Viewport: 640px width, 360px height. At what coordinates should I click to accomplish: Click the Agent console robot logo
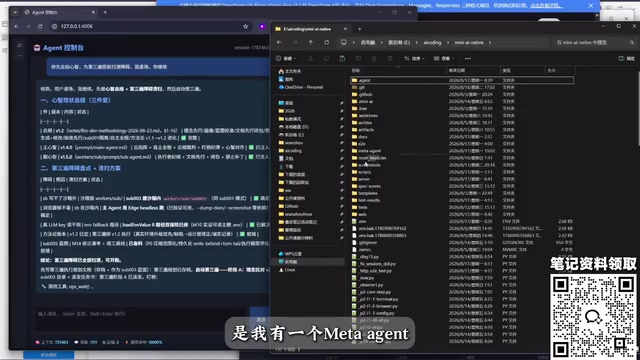coord(37,48)
